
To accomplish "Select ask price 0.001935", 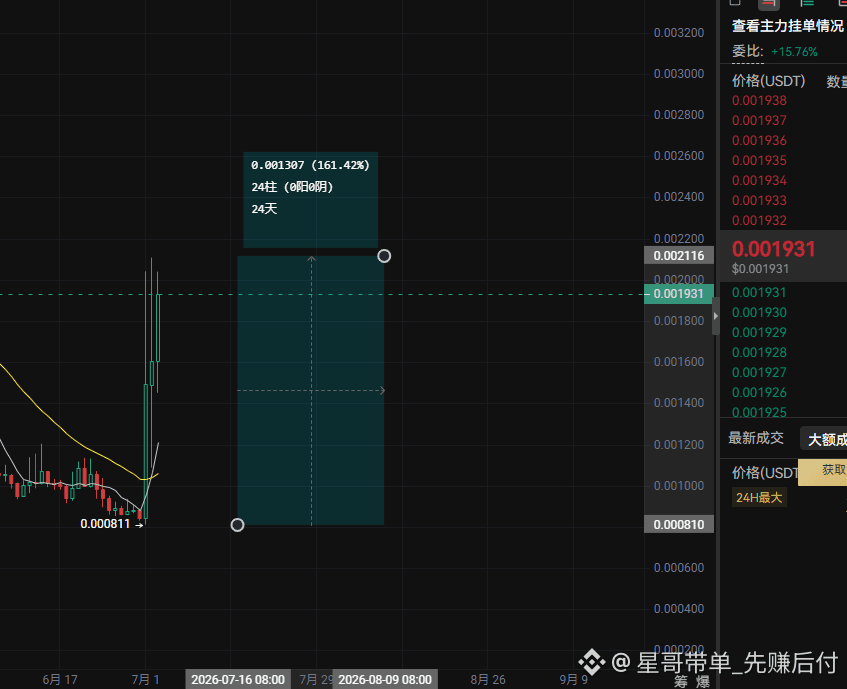I will click(x=759, y=160).
